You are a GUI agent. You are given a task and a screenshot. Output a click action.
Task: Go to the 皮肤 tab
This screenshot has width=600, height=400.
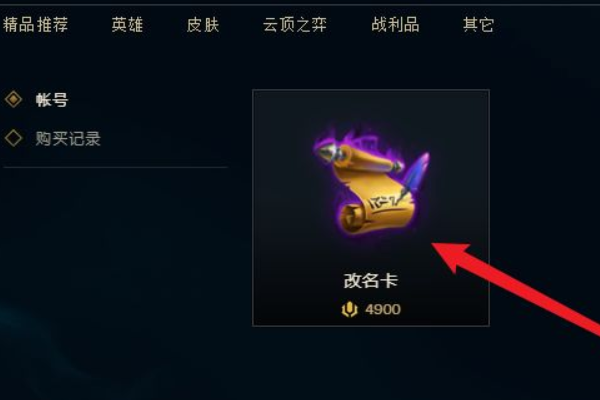[x=203, y=25]
